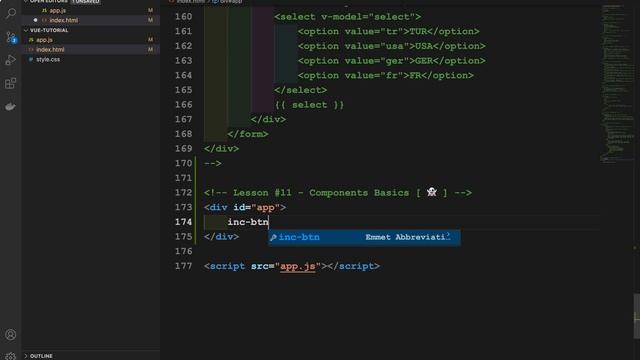Click the M status badge of app.js in Open Editors
640x360 pixels.
(151, 10)
